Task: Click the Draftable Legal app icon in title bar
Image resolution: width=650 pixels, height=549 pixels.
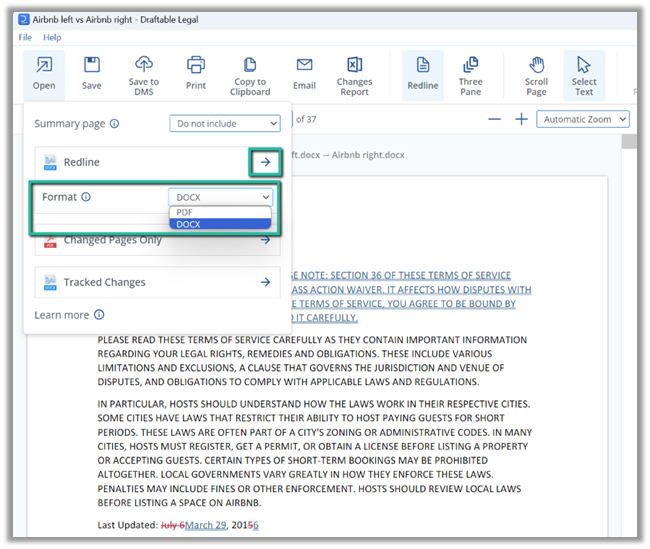Action: point(24,19)
